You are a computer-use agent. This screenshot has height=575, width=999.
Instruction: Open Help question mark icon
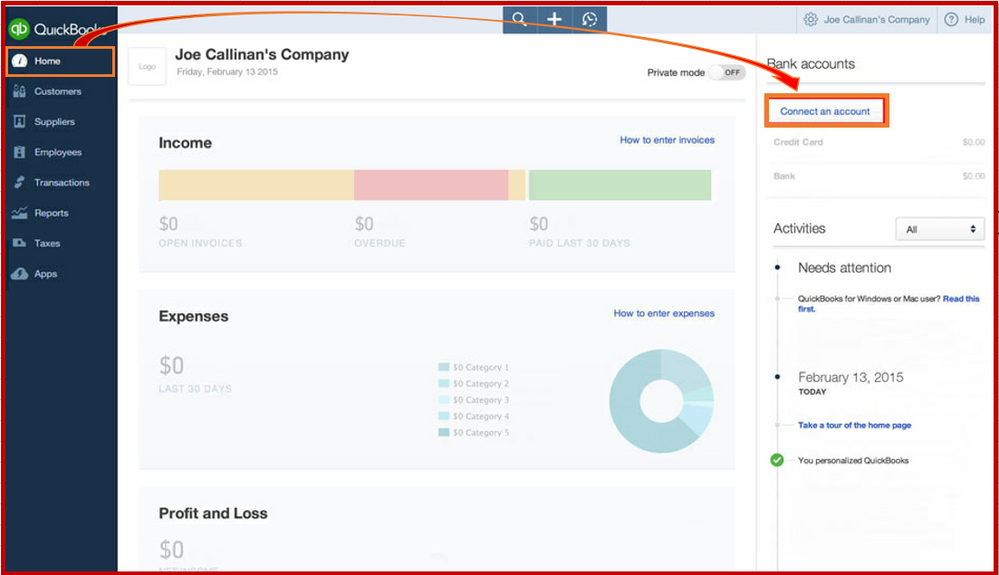click(x=951, y=20)
